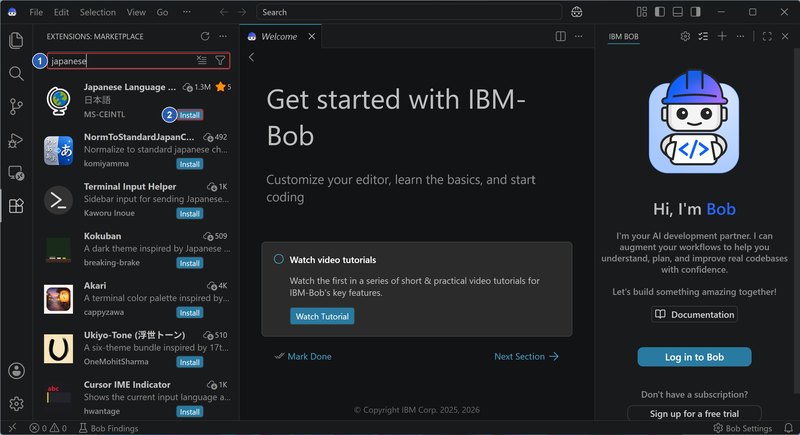
Task: Open Bob icon next to search bar
Action: 577,12
